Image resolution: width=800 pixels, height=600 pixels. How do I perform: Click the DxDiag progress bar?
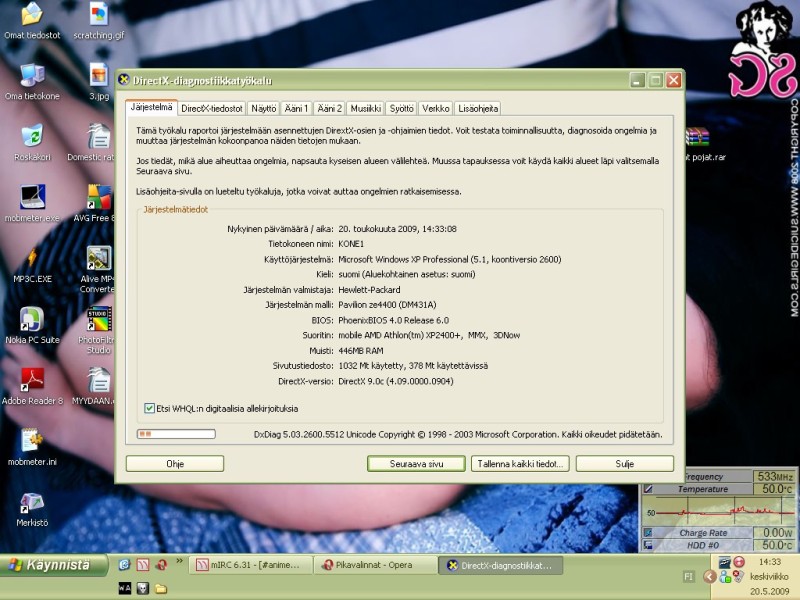tap(176, 434)
